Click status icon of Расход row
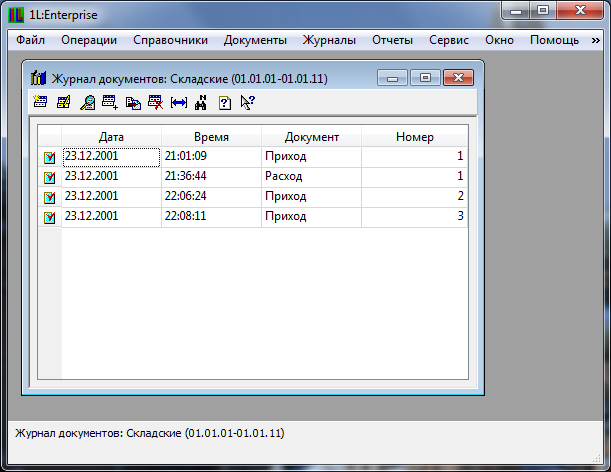This screenshot has height=472, width=611. [x=49, y=177]
